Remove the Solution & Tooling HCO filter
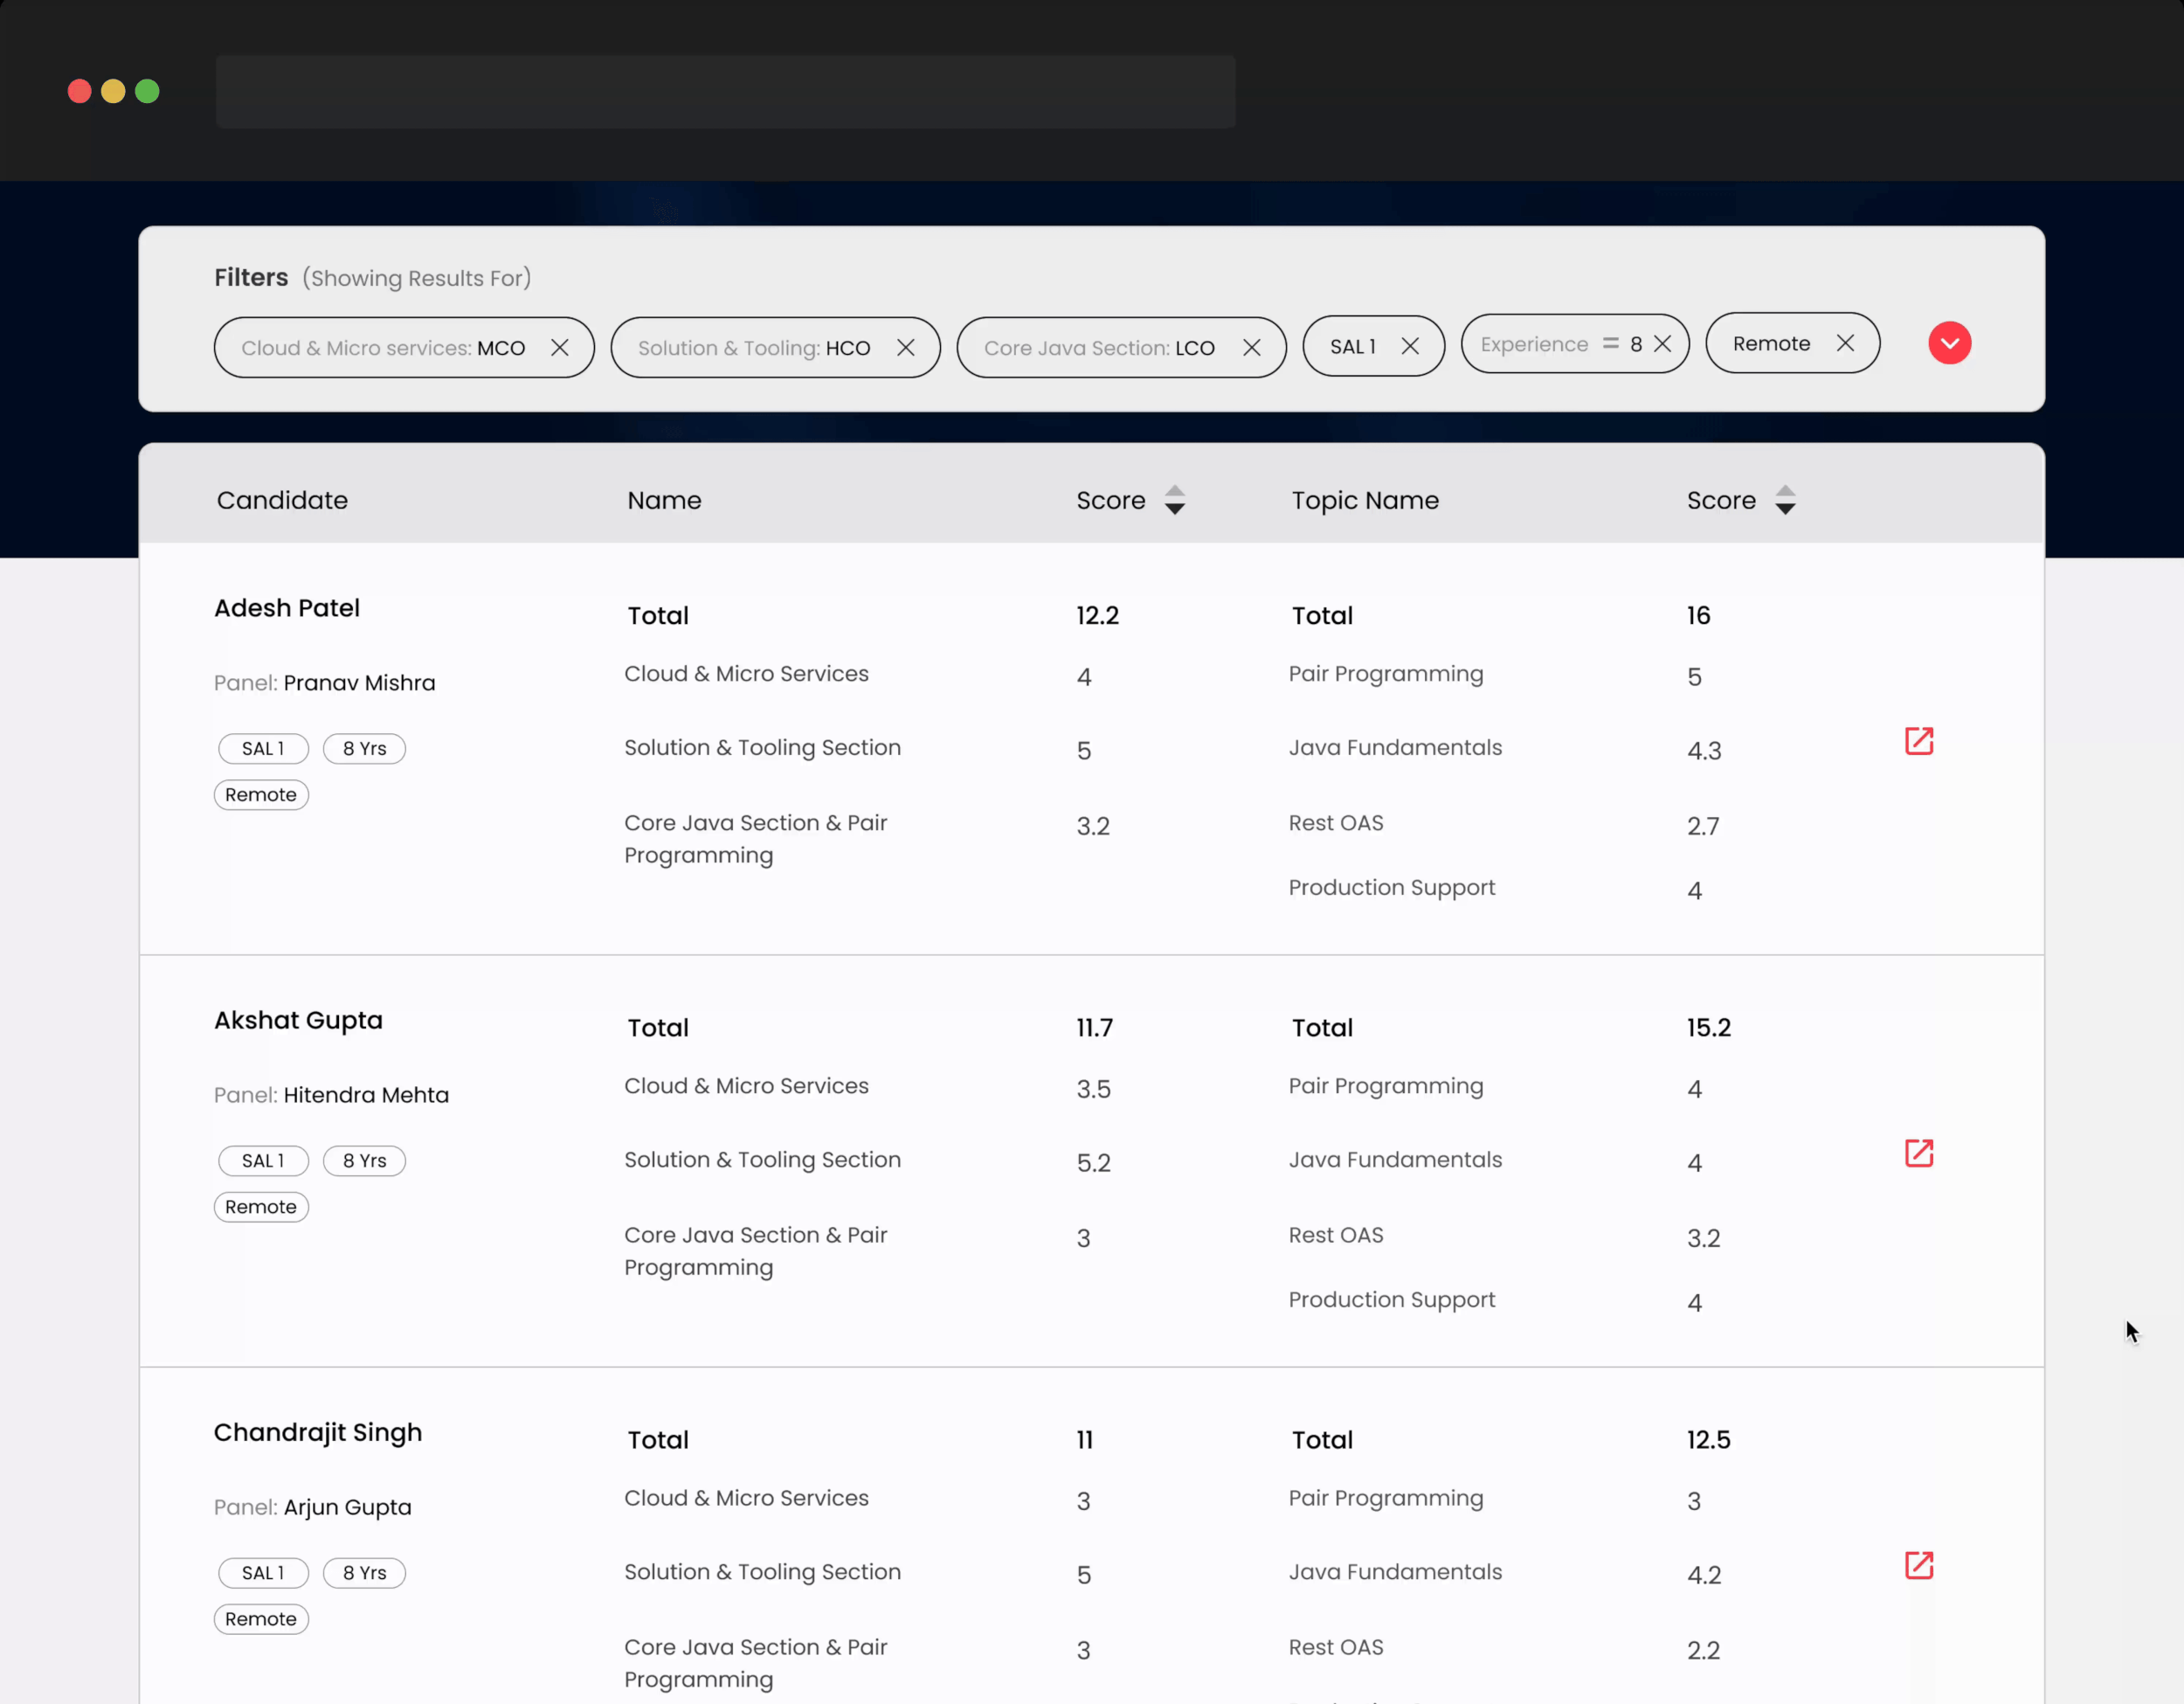 (x=905, y=347)
